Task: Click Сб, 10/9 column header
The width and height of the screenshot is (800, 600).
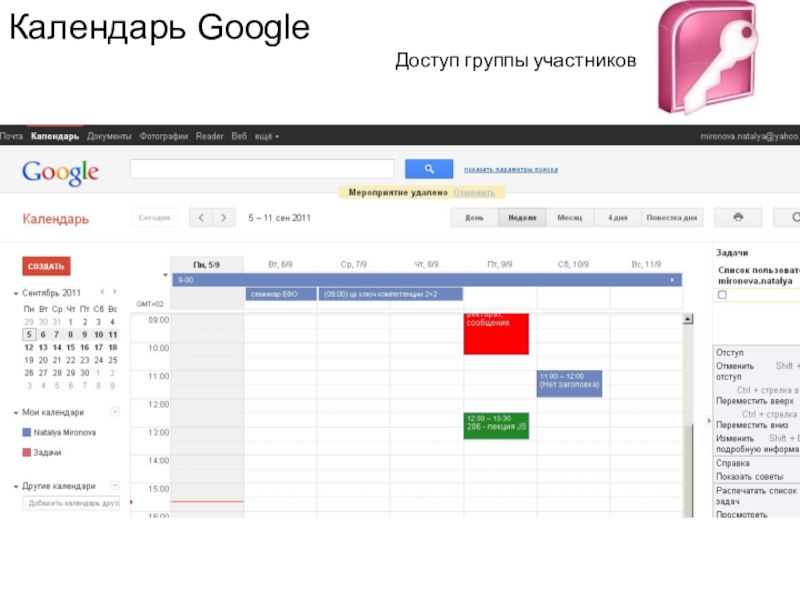Action: point(573,264)
